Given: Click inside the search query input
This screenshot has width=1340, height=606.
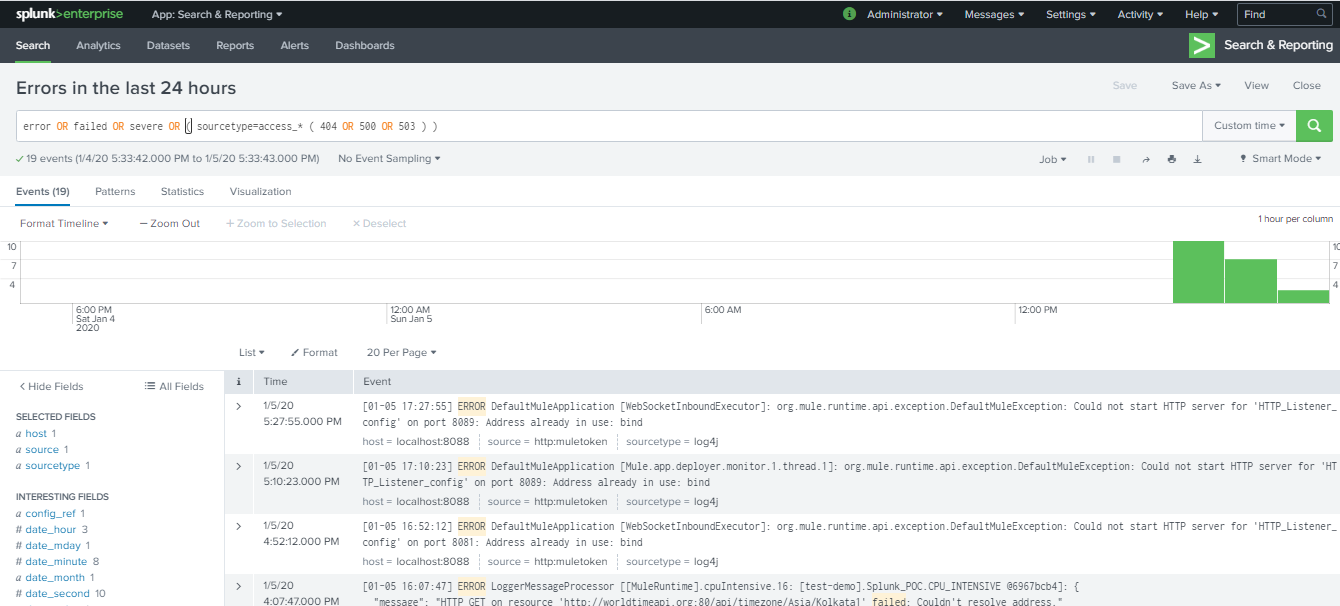Looking at the screenshot, I should click(600, 126).
